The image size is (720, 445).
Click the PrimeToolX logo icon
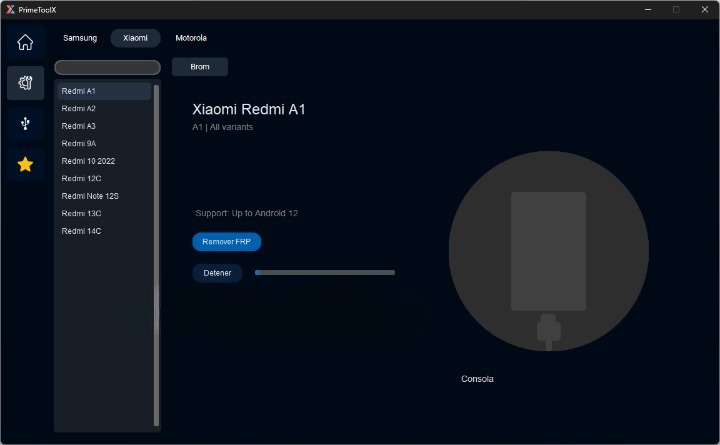click(10, 9)
